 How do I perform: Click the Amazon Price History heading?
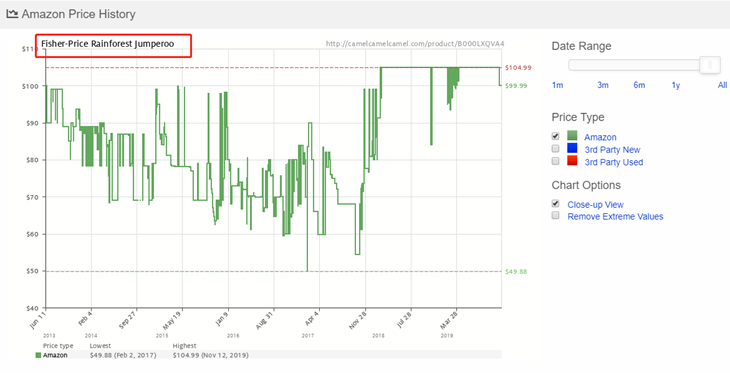pyautogui.click(x=78, y=14)
